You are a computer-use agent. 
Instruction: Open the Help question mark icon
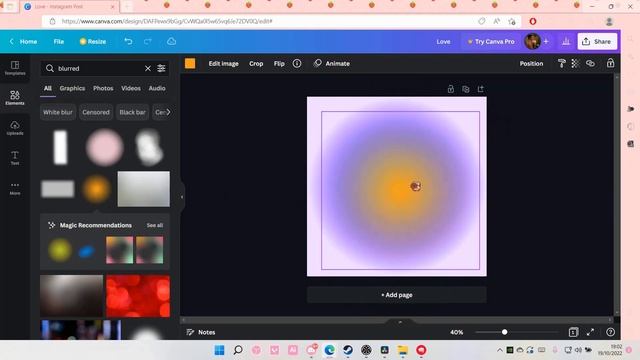pos(610,332)
